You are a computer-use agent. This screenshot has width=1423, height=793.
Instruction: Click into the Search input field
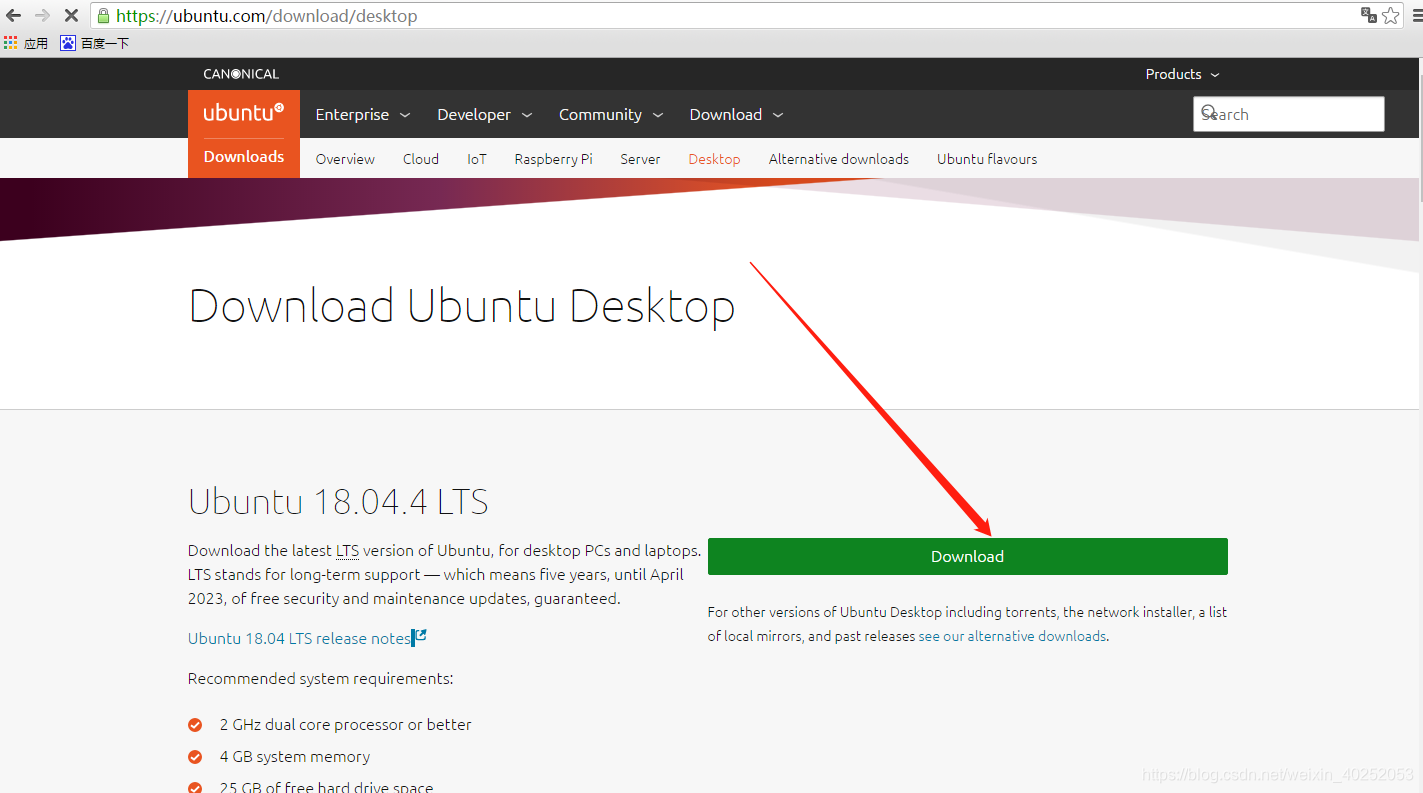(x=1288, y=114)
